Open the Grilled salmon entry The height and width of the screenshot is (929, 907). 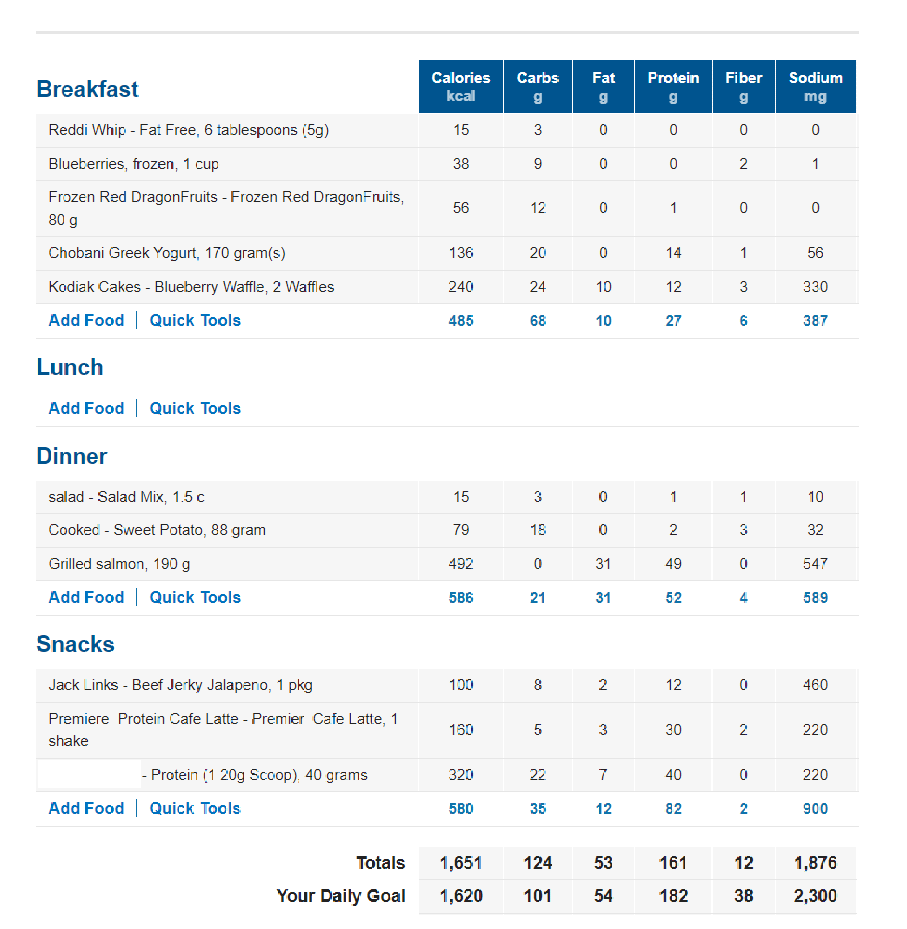click(119, 564)
